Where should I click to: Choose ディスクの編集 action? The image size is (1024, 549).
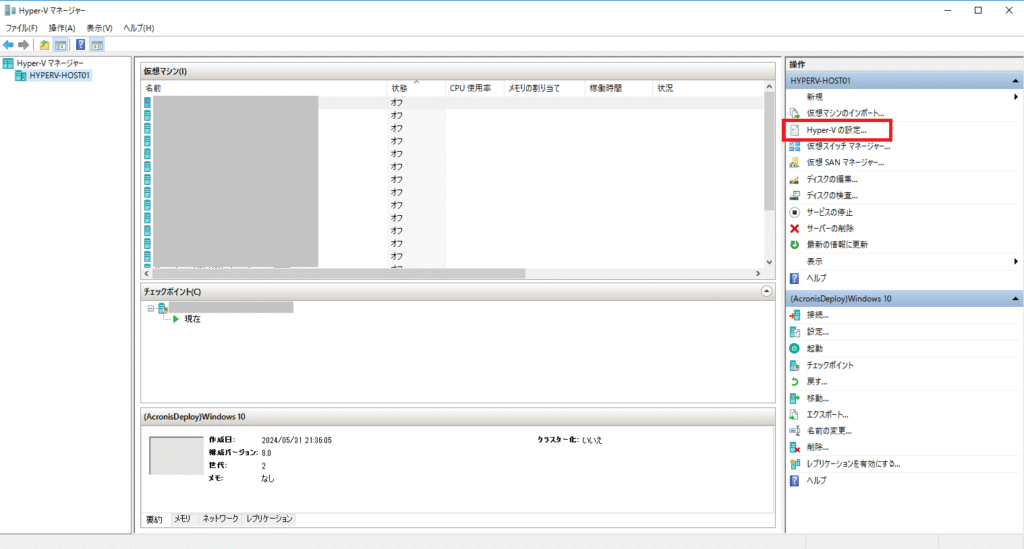pos(832,179)
